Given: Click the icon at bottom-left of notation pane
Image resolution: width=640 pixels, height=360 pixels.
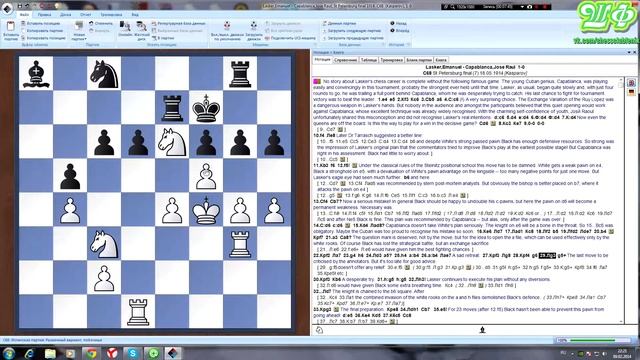Looking at the screenshot, I should pos(320,330).
